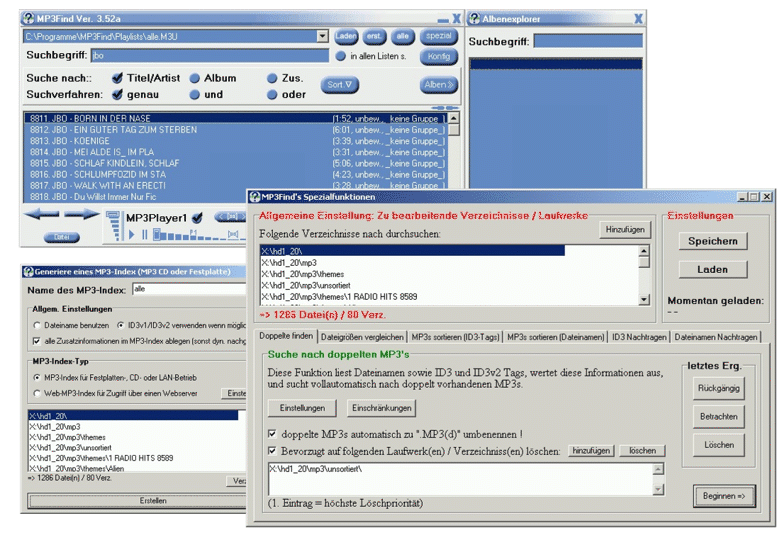Open the 'ID3 Nachtragen' tab
Screen dimensions: 780x533
(x=639, y=337)
